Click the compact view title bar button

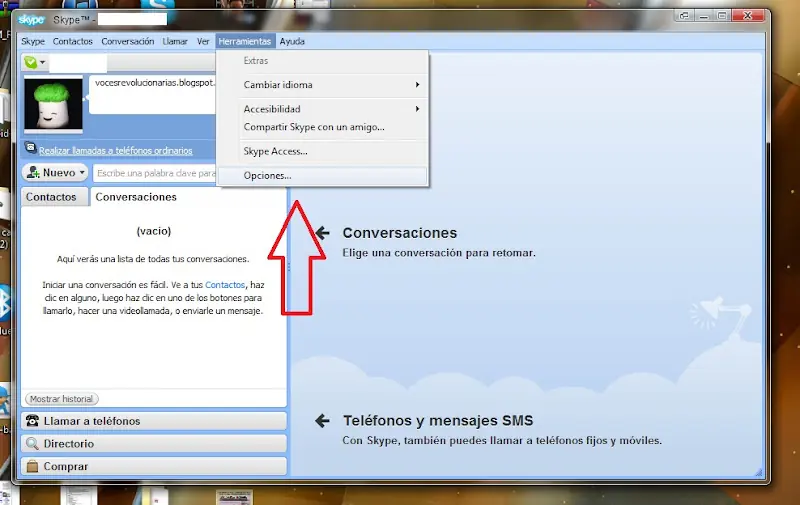click(684, 16)
